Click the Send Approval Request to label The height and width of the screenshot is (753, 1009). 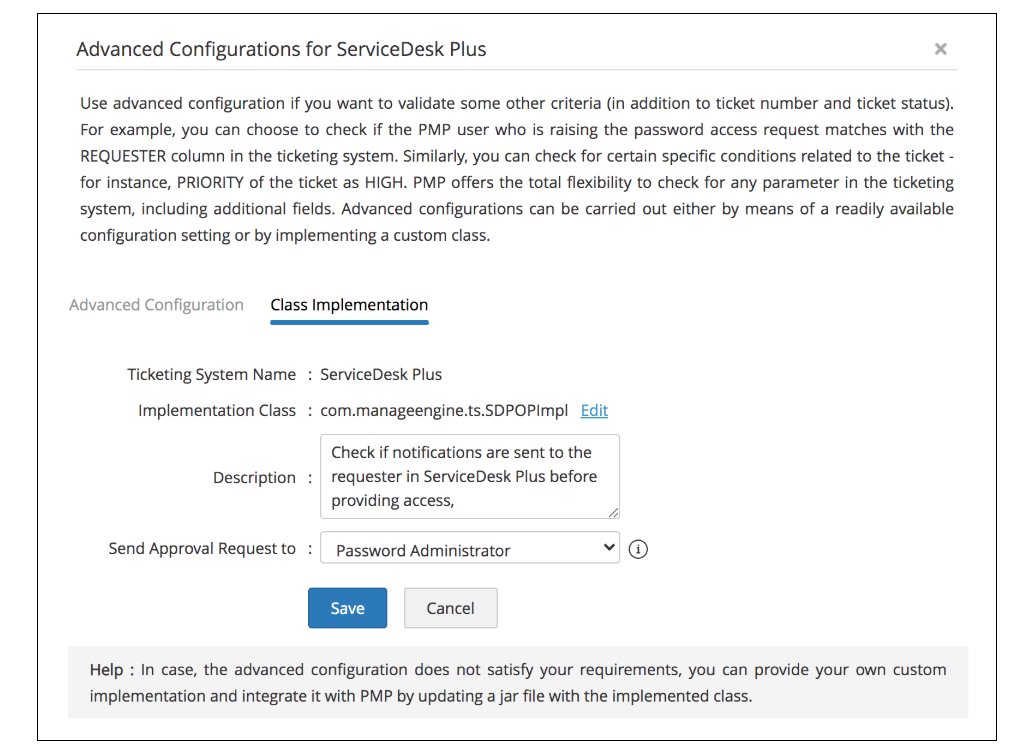pyautogui.click(x=202, y=548)
